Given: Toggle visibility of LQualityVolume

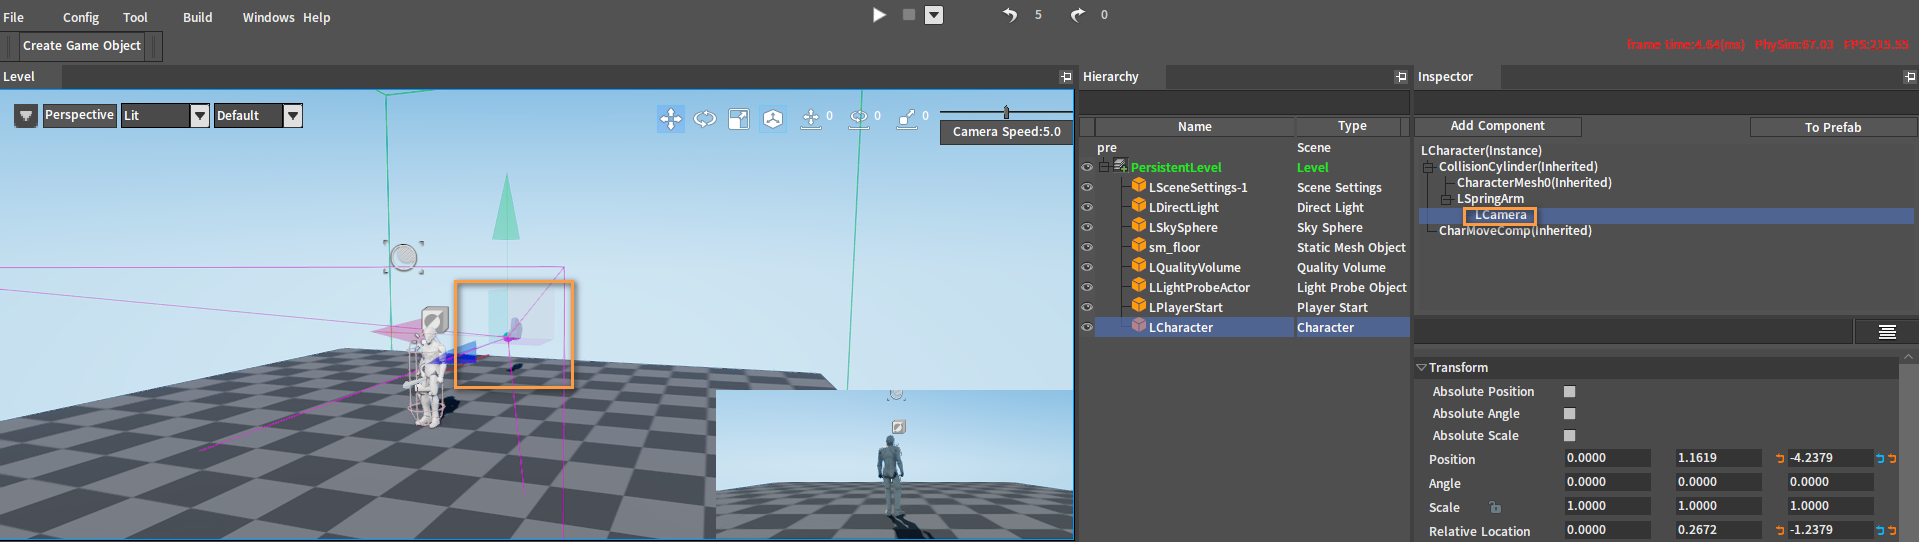Looking at the screenshot, I should coord(1087,267).
